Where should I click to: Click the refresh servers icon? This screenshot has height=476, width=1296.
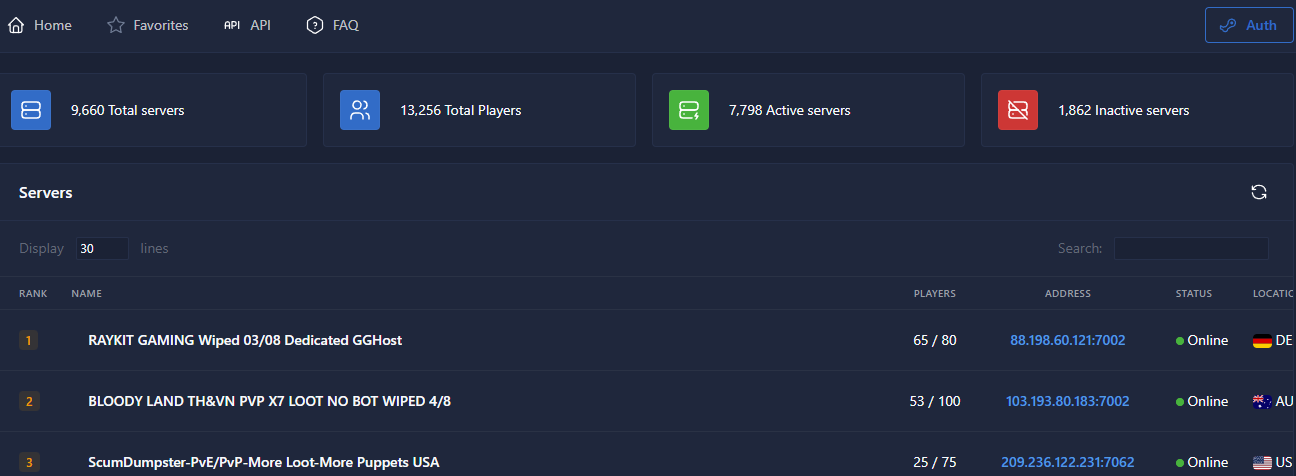coord(1259,192)
